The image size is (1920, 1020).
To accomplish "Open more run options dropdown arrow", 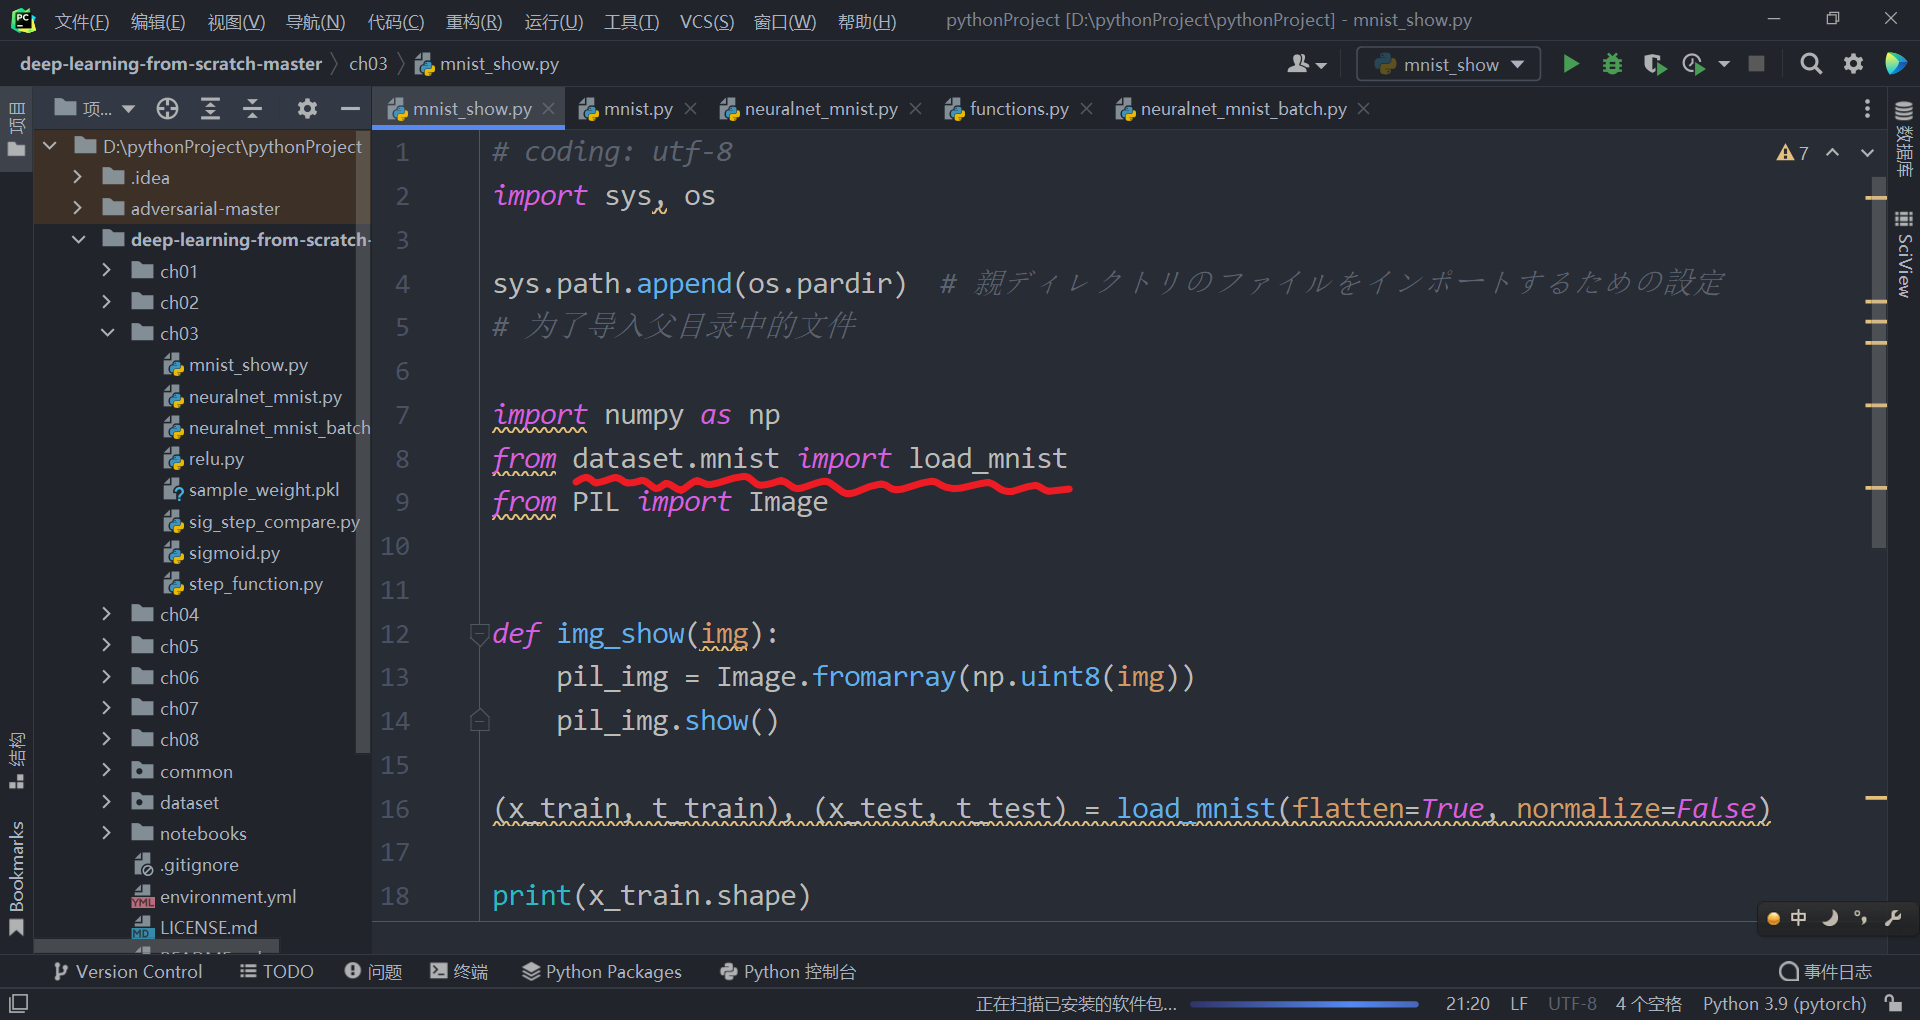I will (1724, 64).
